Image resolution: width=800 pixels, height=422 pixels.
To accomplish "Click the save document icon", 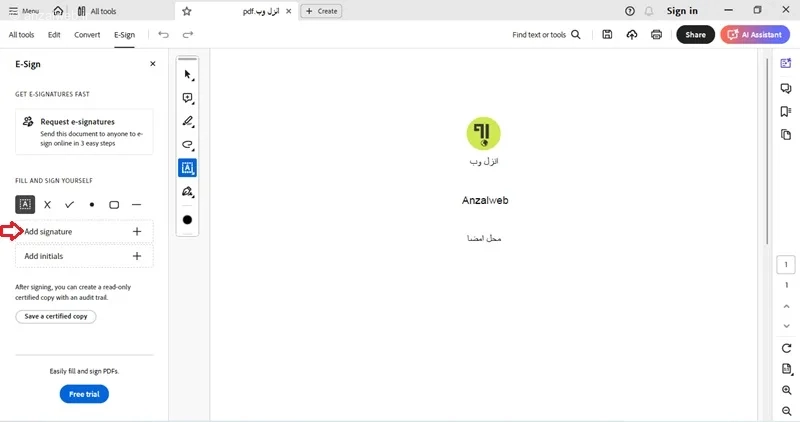I will click(607, 35).
